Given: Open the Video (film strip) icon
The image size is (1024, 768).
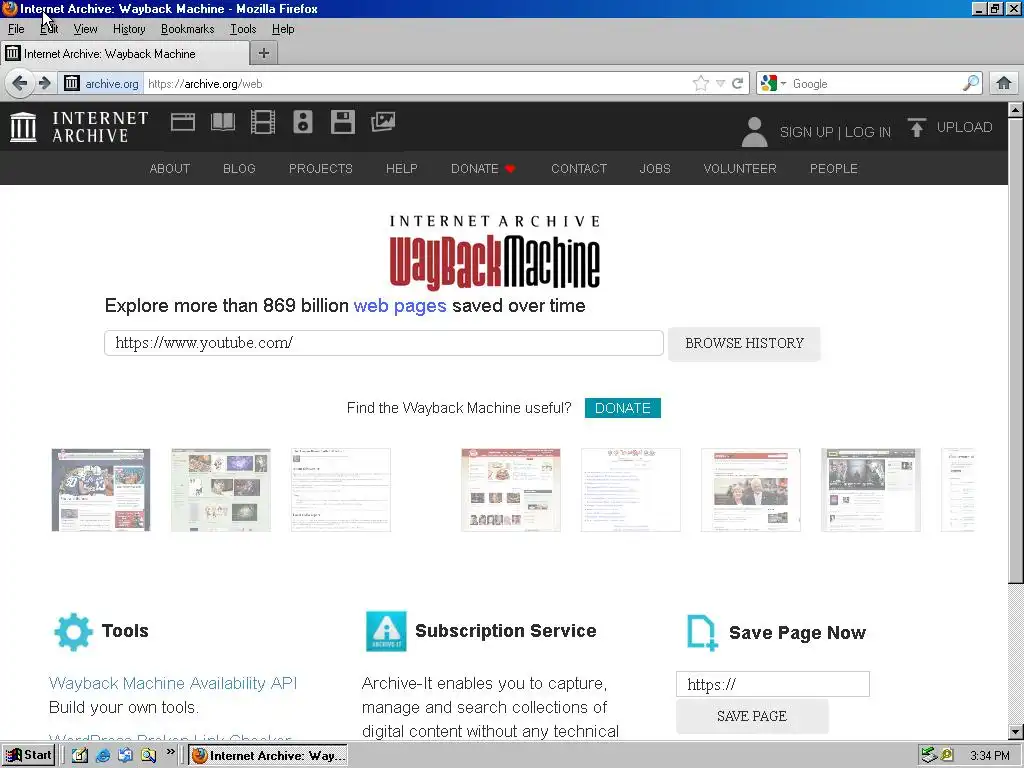Looking at the screenshot, I should [x=263, y=122].
